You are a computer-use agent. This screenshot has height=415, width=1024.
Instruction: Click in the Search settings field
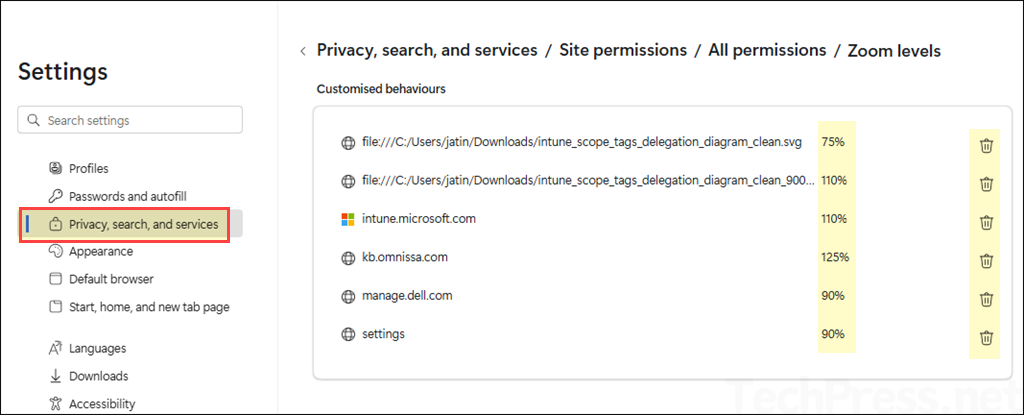pos(130,120)
